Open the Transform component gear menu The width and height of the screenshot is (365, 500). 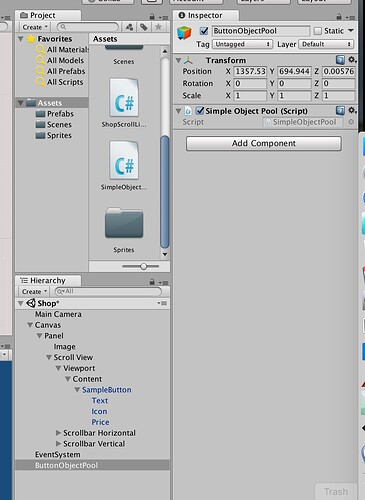tap(352, 60)
